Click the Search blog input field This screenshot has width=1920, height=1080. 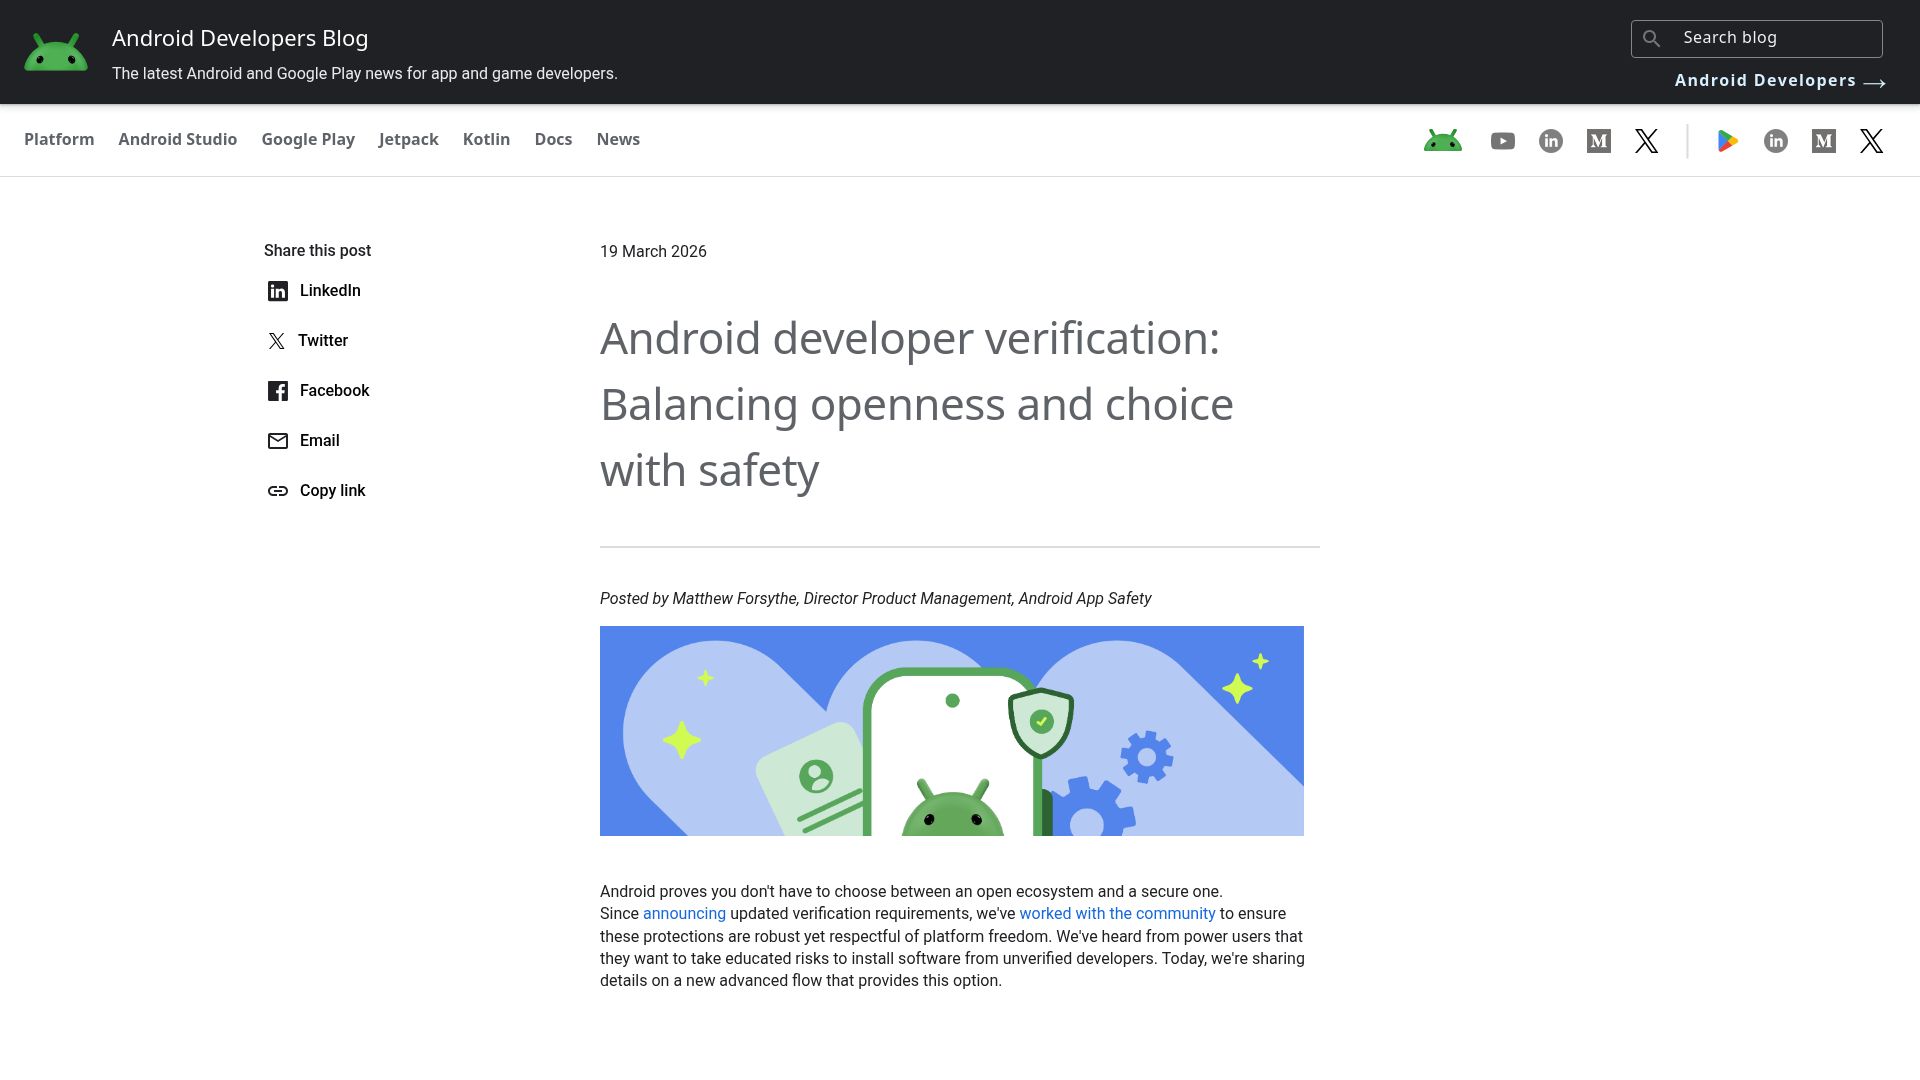(1757, 38)
